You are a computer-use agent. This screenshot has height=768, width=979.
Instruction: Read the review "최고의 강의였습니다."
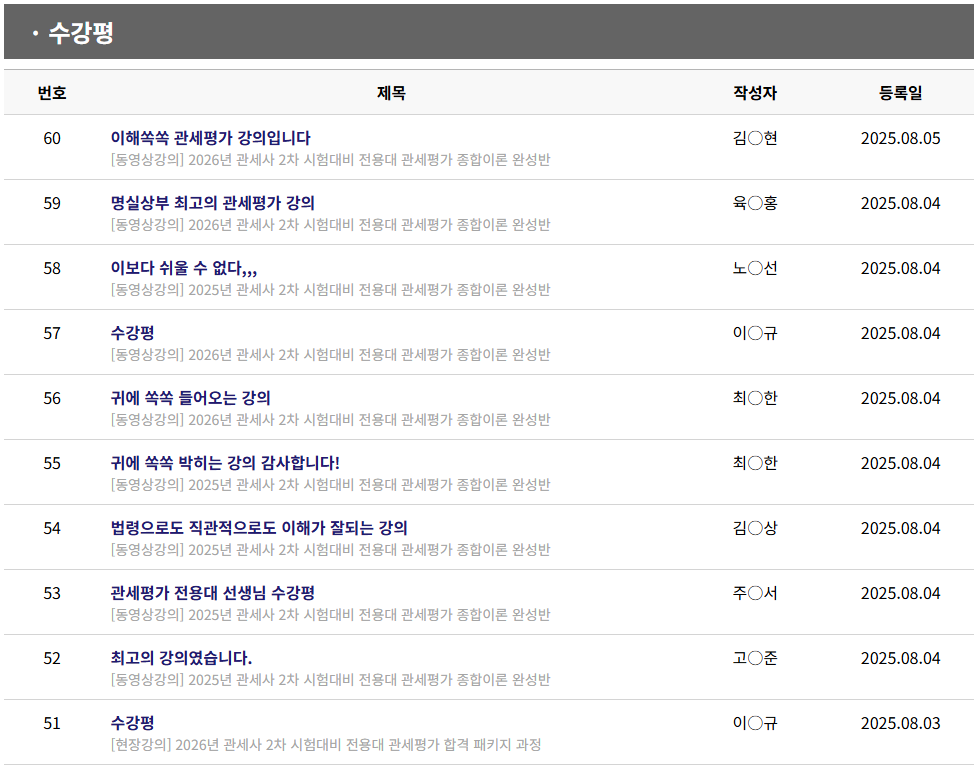point(181,658)
